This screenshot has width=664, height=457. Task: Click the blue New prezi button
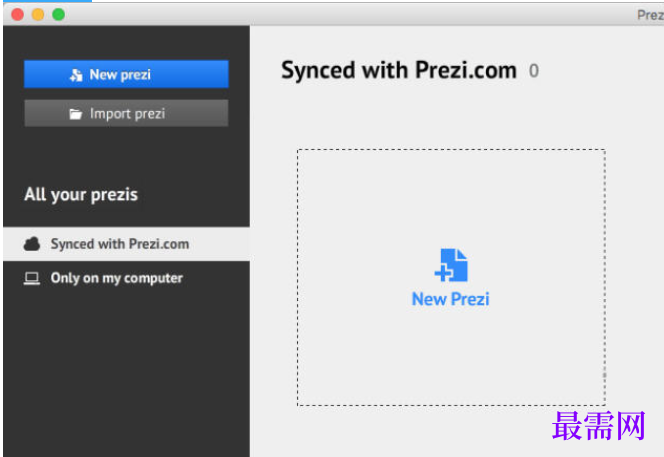pyautogui.click(x=126, y=74)
